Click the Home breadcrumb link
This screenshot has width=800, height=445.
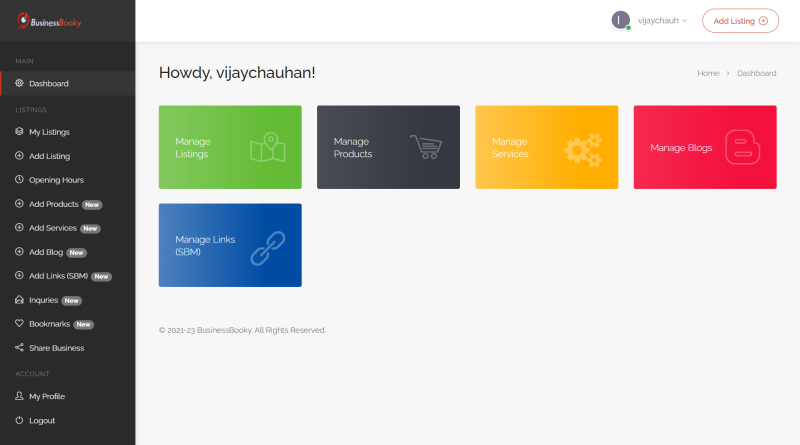pyautogui.click(x=708, y=73)
